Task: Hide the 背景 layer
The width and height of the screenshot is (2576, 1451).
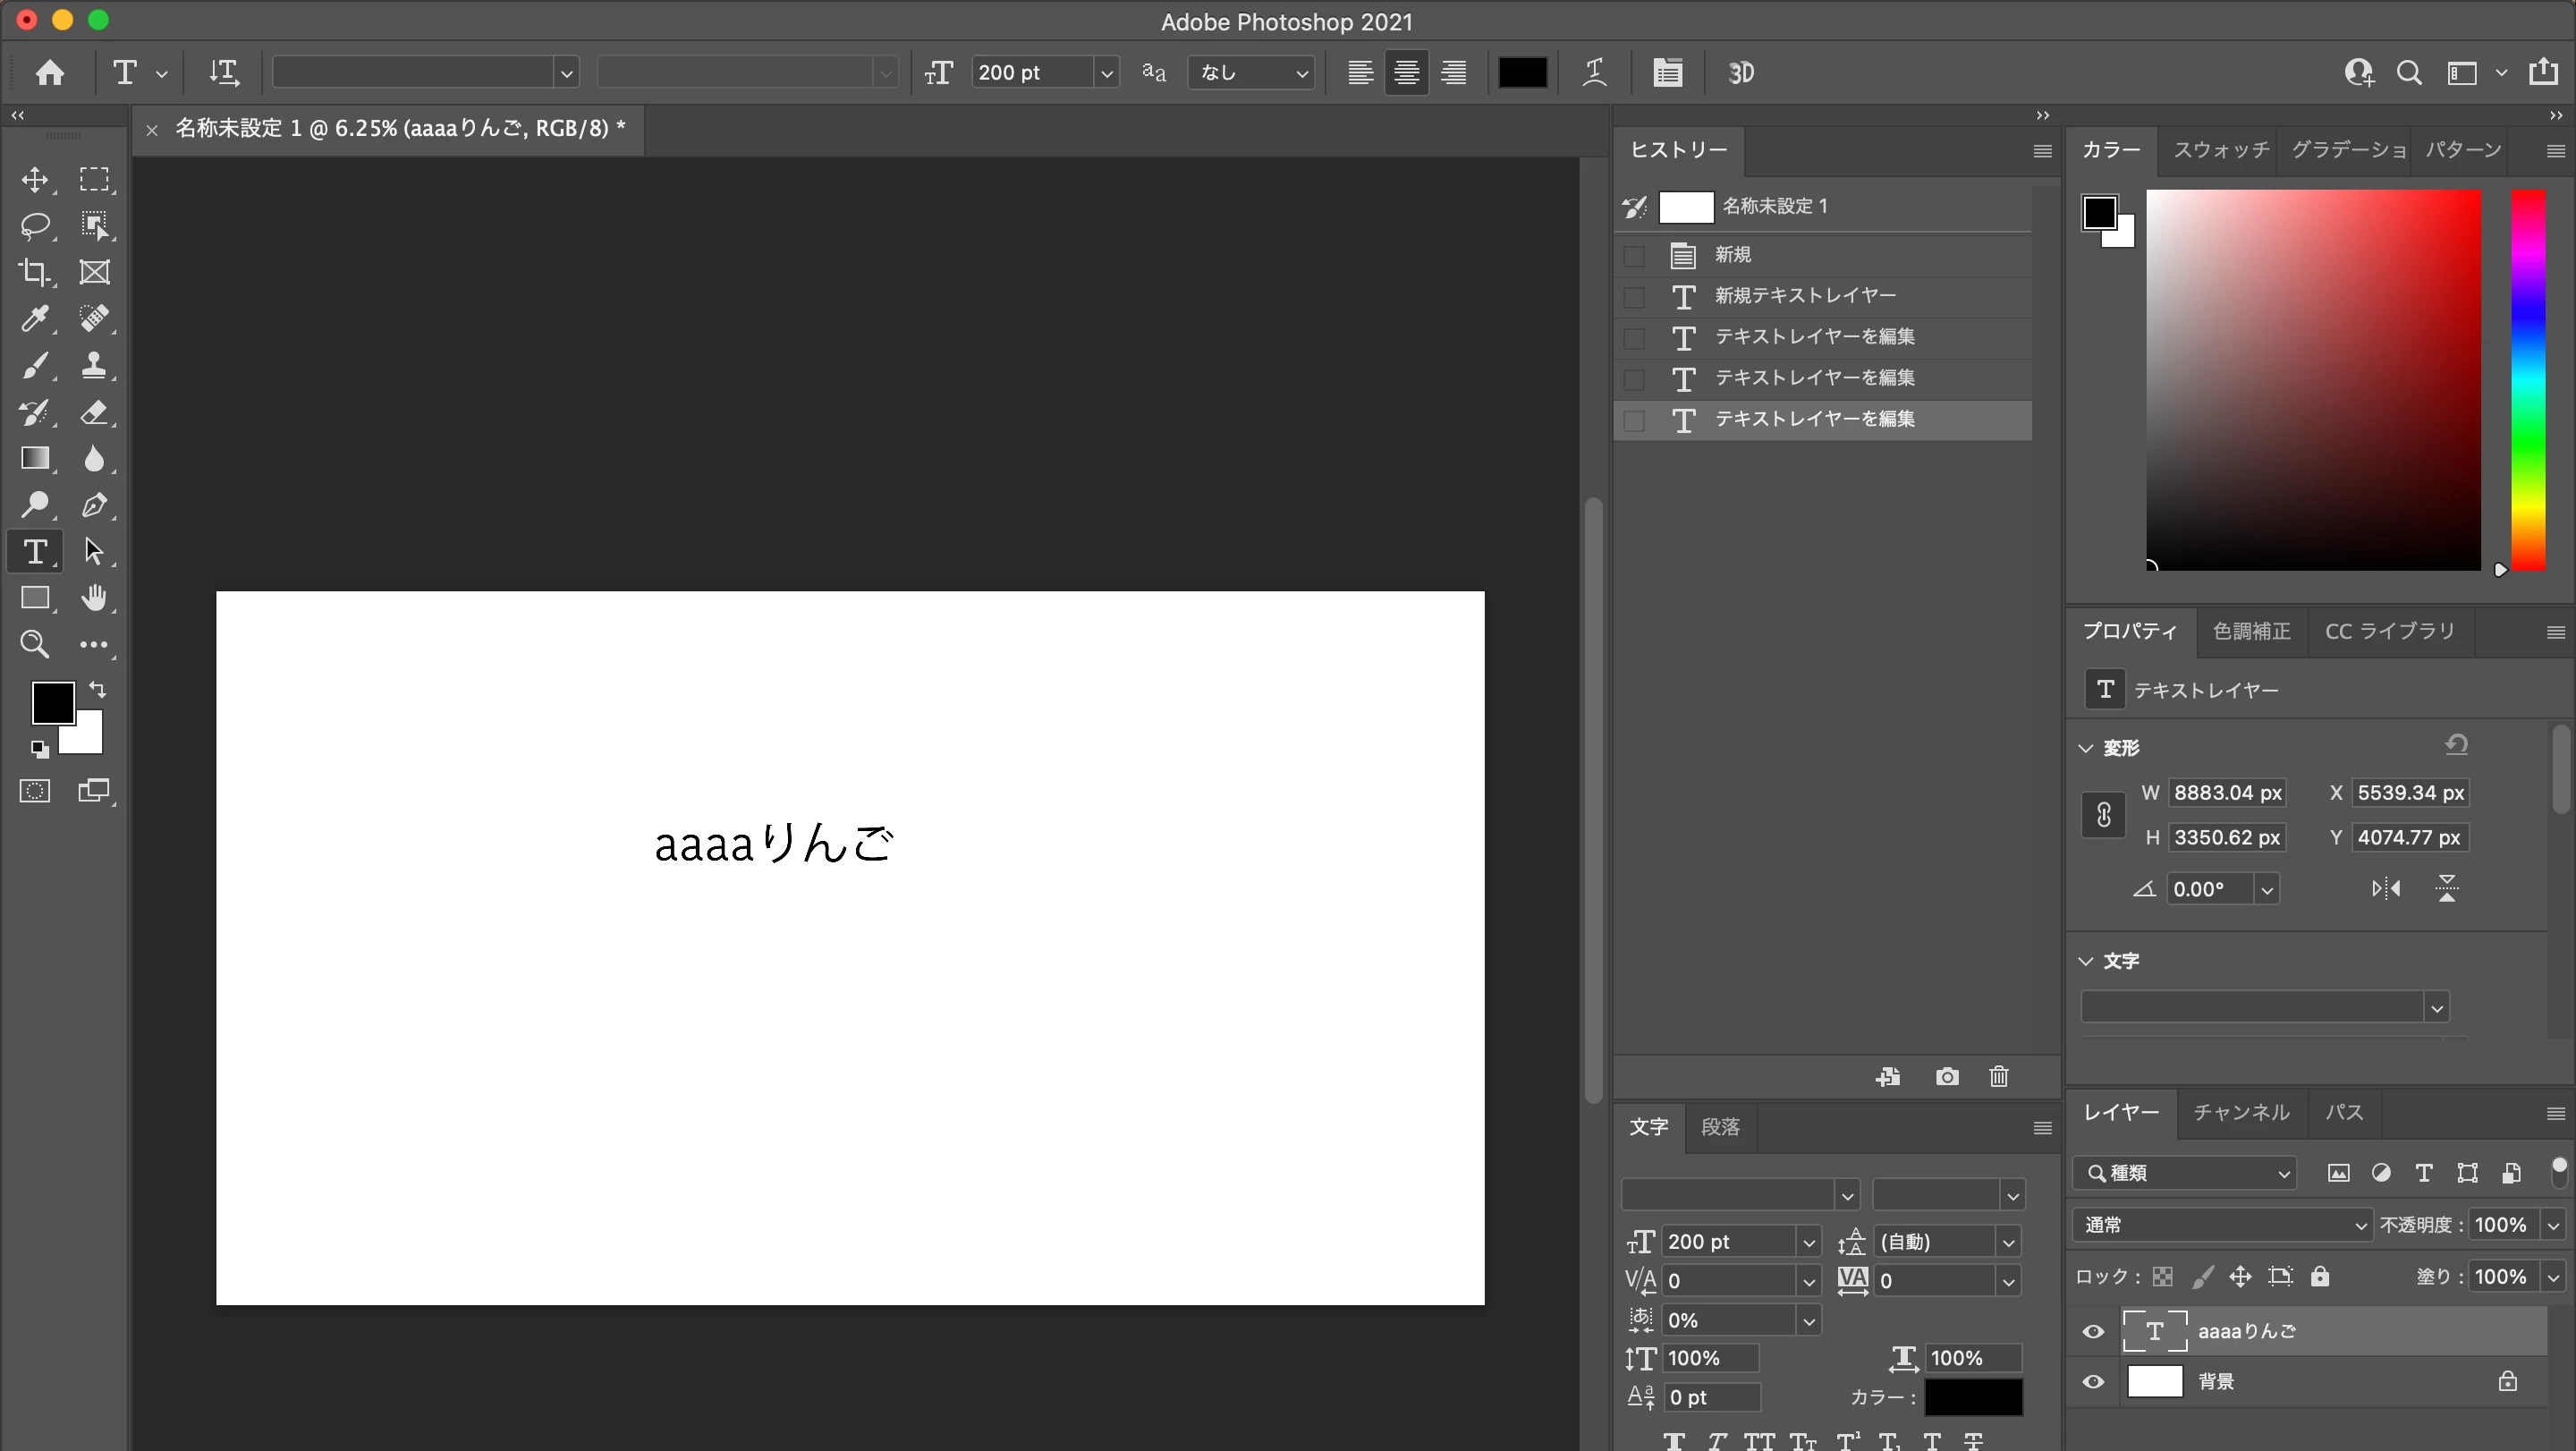Action: pyautogui.click(x=2093, y=1382)
